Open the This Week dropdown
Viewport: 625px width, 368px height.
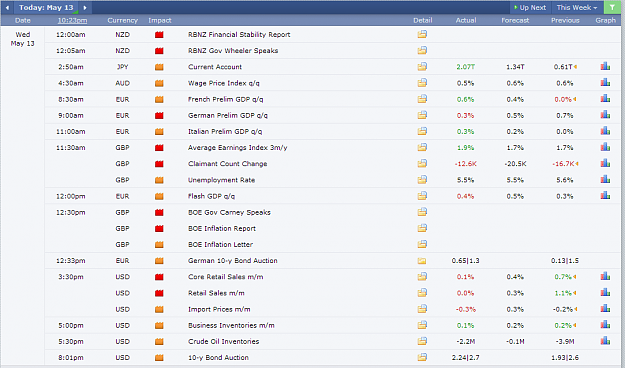click(577, 8)
